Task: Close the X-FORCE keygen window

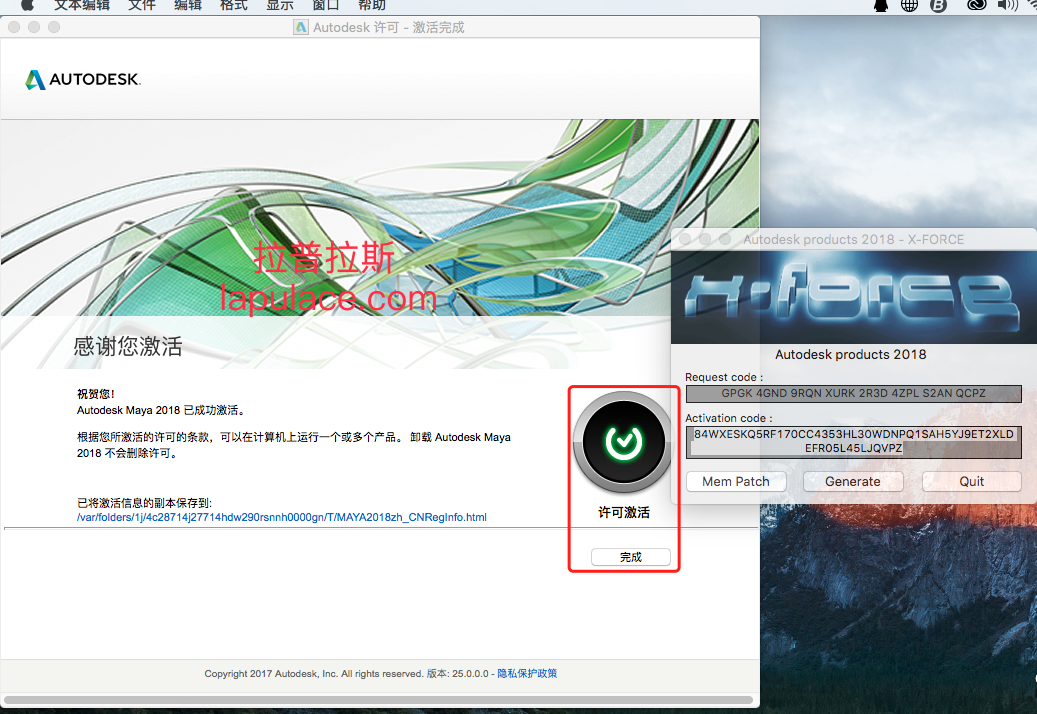Action: 685,239
